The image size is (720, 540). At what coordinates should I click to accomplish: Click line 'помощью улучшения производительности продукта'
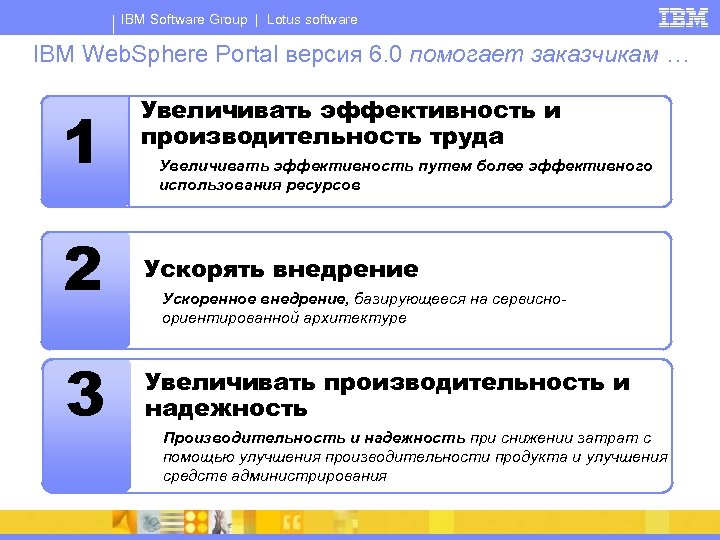[366, 457]
